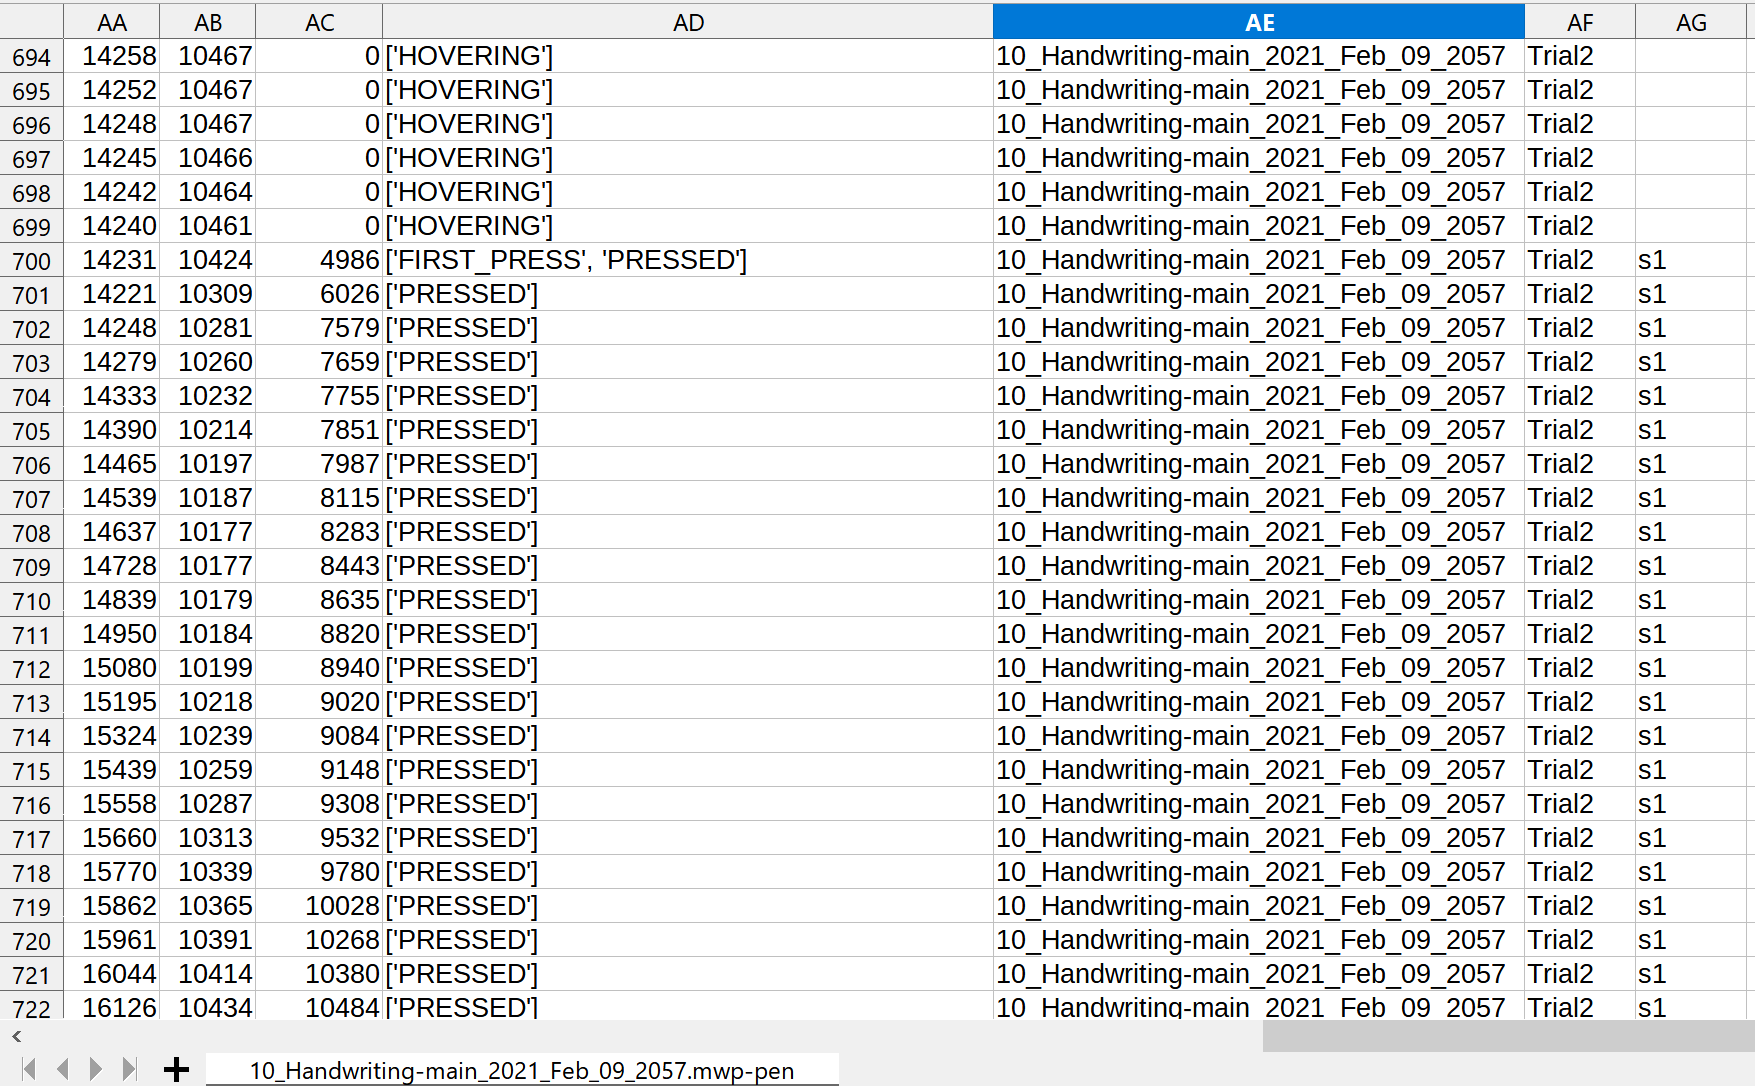Click the ['HOVERING'] cell in row 697

688,158
